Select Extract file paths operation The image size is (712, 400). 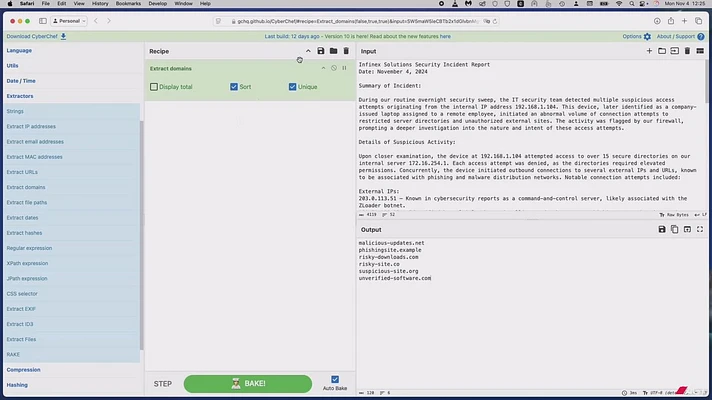click(x=72, y=202)
